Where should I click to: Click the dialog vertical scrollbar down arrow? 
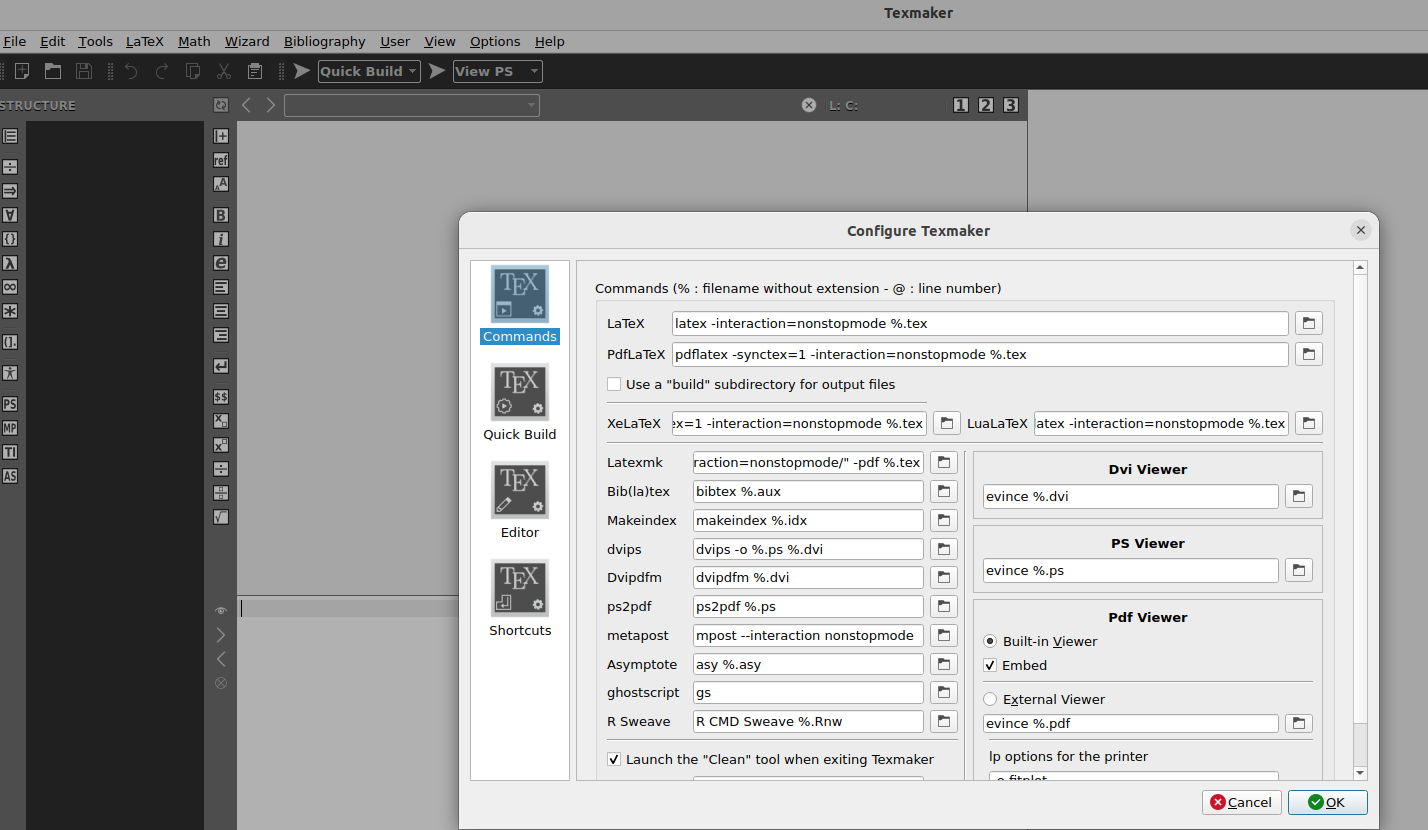tap(1360, 773)
